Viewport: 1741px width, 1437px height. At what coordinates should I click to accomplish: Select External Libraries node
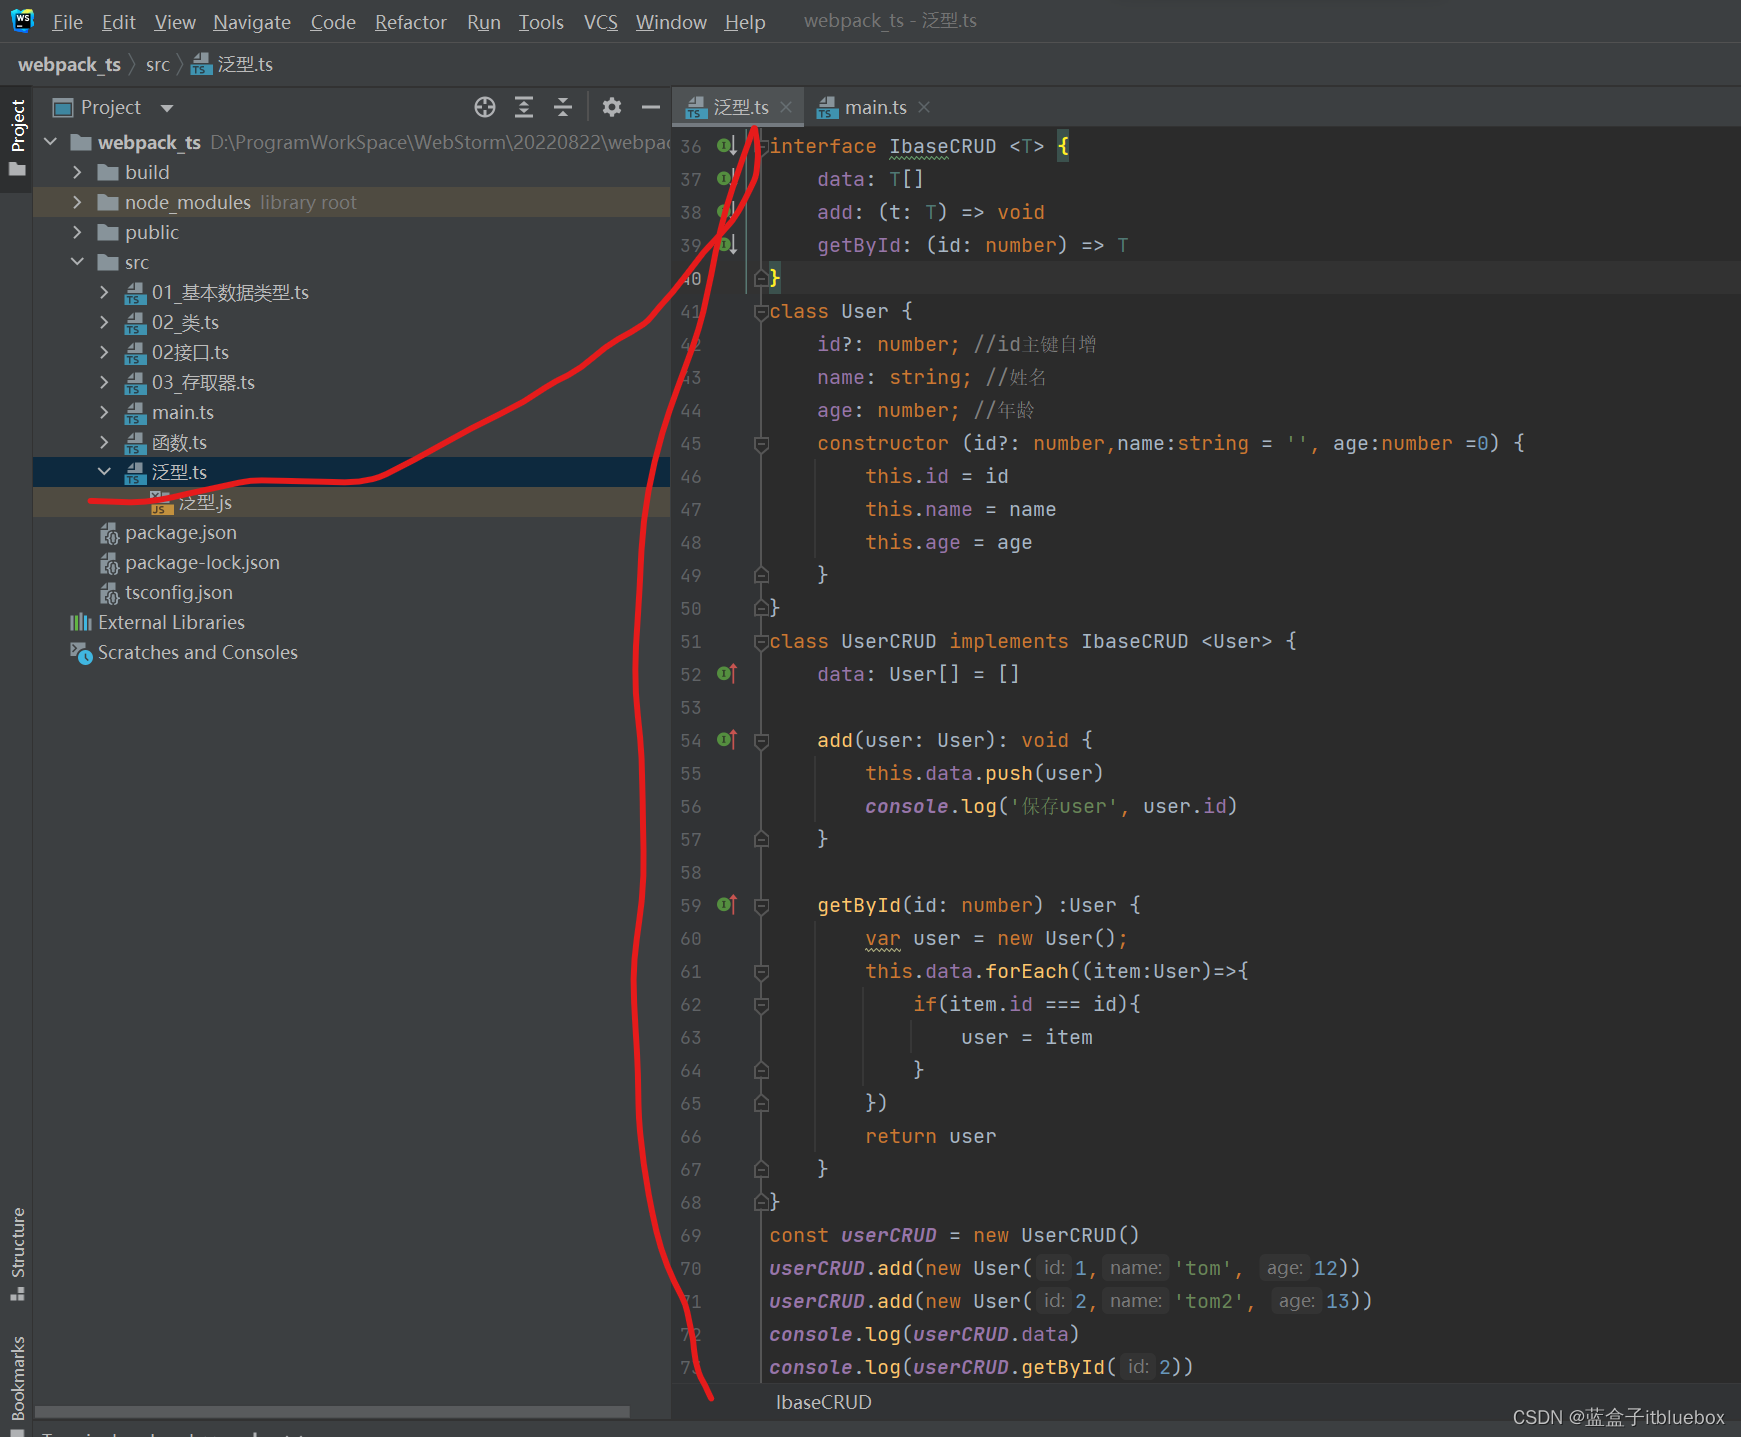[x=351, y=622]
